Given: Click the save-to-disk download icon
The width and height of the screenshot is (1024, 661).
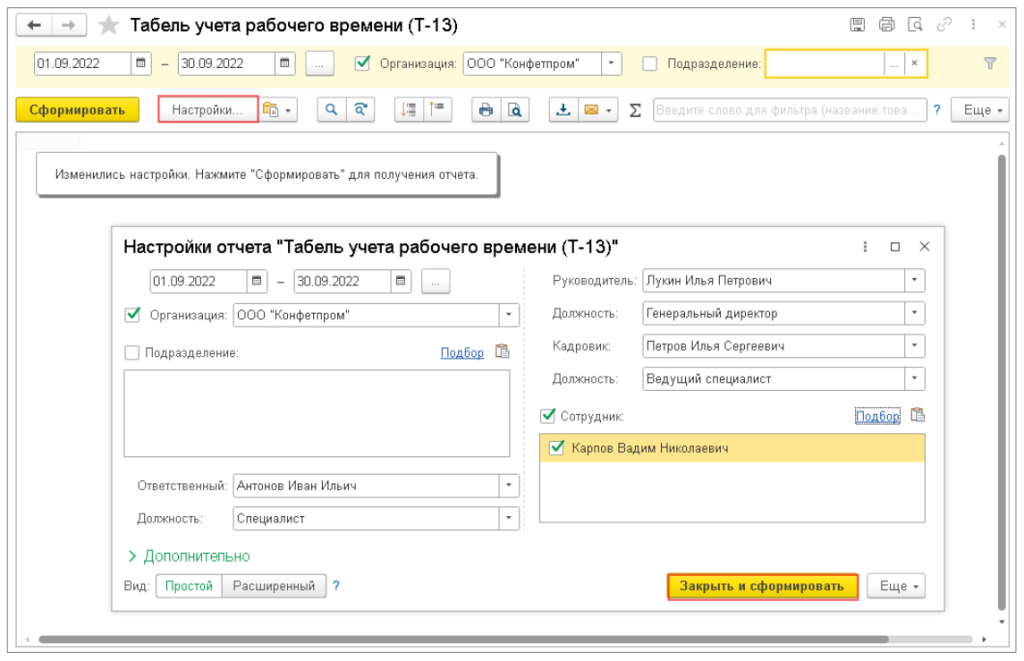Looking at the screenshot, I should [x=563, y=110].
